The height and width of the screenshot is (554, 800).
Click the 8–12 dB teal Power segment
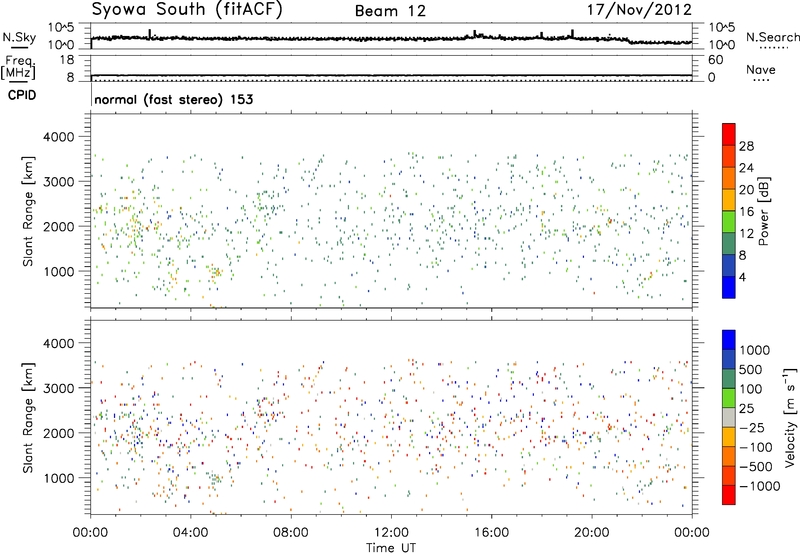point(729,243)
